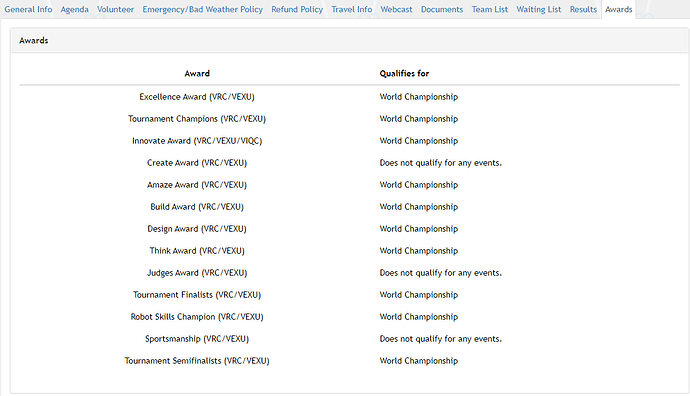Click World Championship for Tournament Finalists
690x396 pixels.
click(x=419, y=295)
